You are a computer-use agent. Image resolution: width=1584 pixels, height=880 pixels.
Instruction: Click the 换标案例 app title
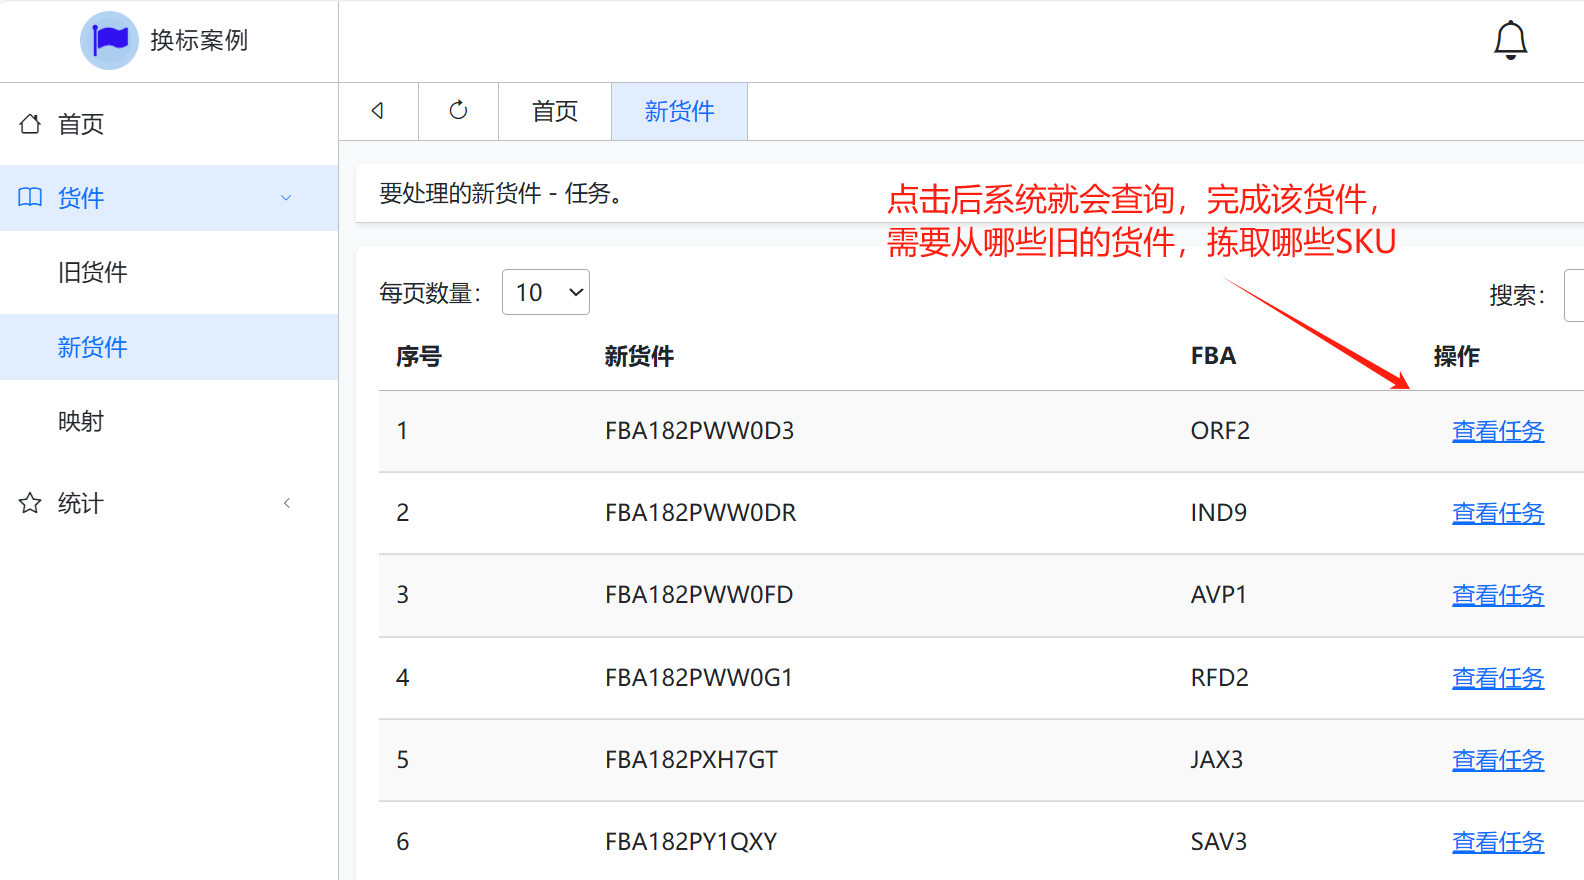pos(199,40)
